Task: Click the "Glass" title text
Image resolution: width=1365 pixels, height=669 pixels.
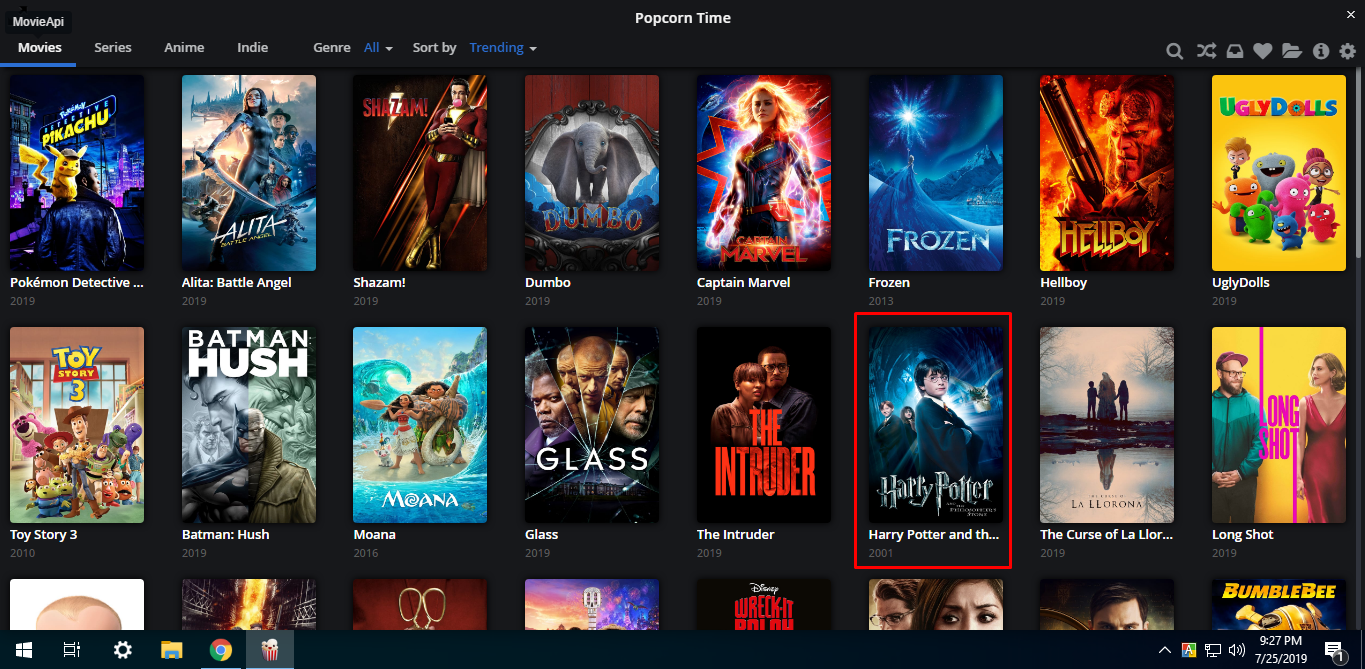Action: (542, 535)
